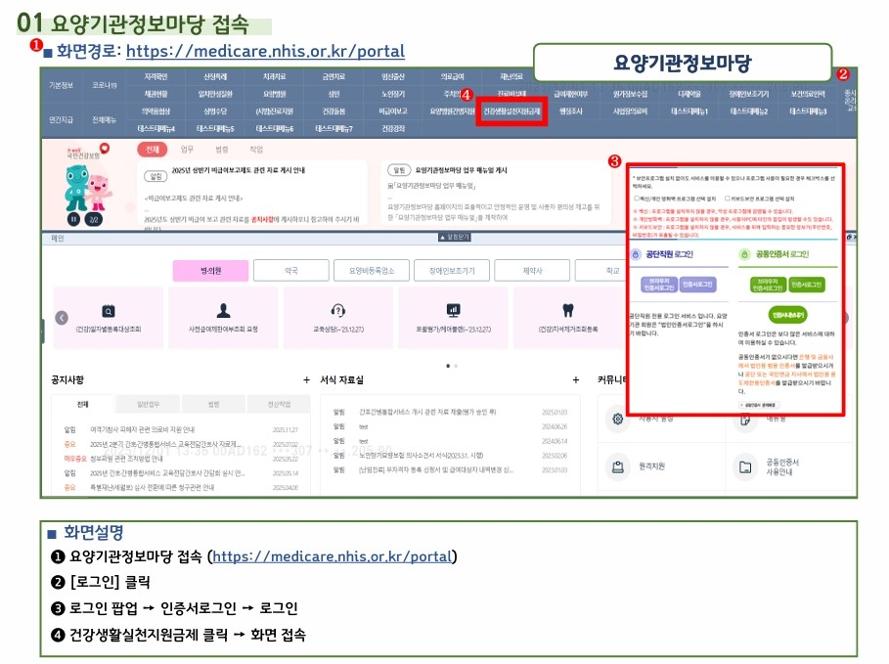Select the 전체 tab under 공지사항
889x664 pixels.
click(x=82, y=405)
